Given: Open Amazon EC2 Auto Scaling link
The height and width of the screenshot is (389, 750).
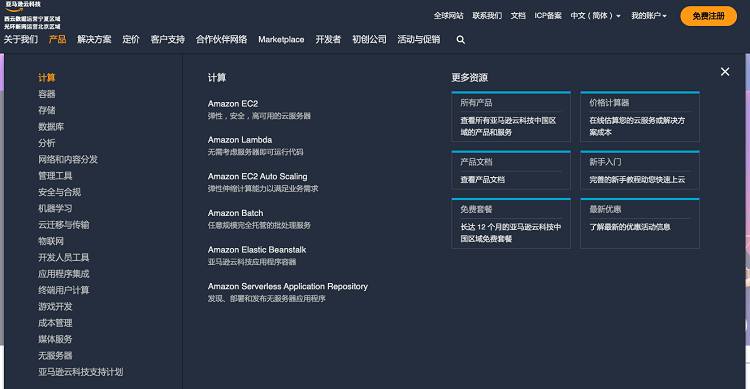Looking at the screenshot, I should click(x=257, y=177).
